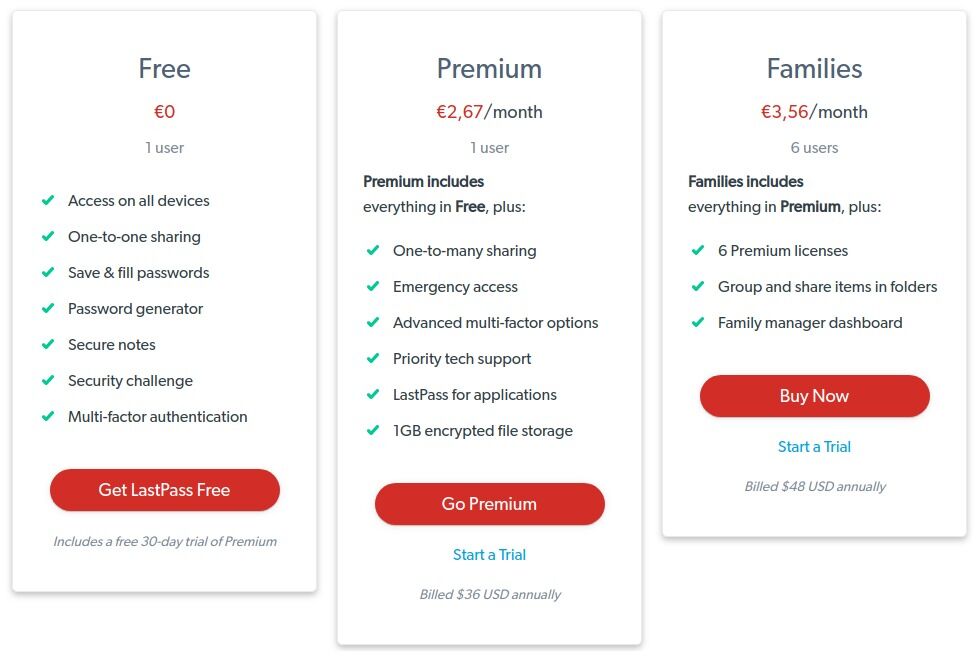
Task: Click the Get LastPass Free button
Action: [164, 490]
